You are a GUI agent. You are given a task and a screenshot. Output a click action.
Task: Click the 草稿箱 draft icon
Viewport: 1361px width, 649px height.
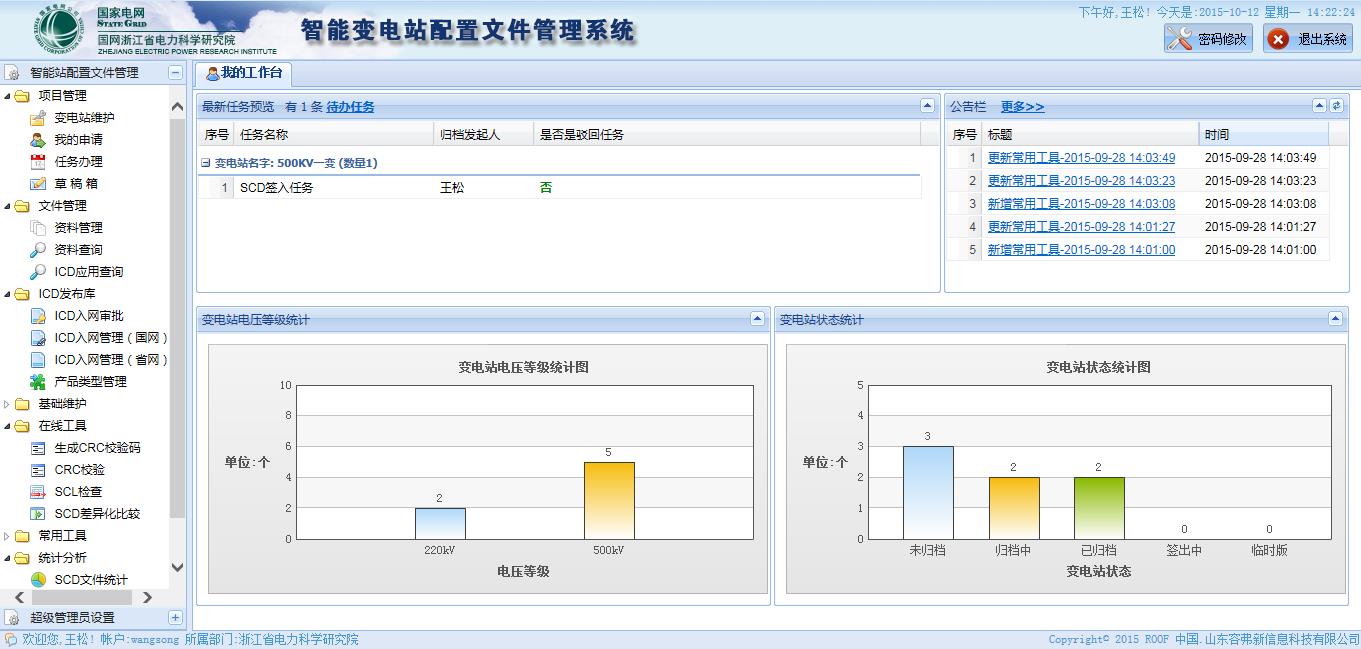38,184
